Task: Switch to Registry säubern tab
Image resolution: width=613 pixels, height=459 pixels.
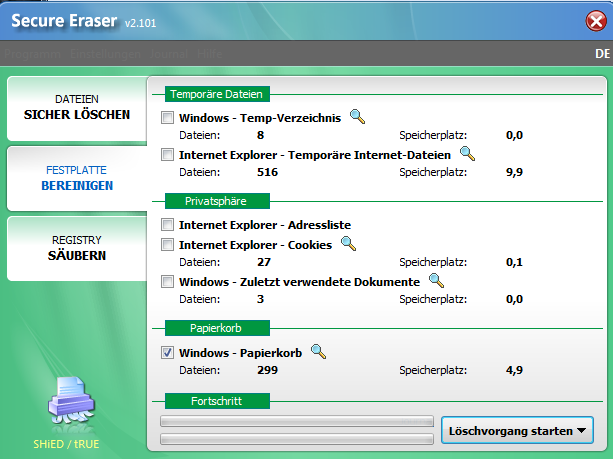Action: tap(77, 249)
